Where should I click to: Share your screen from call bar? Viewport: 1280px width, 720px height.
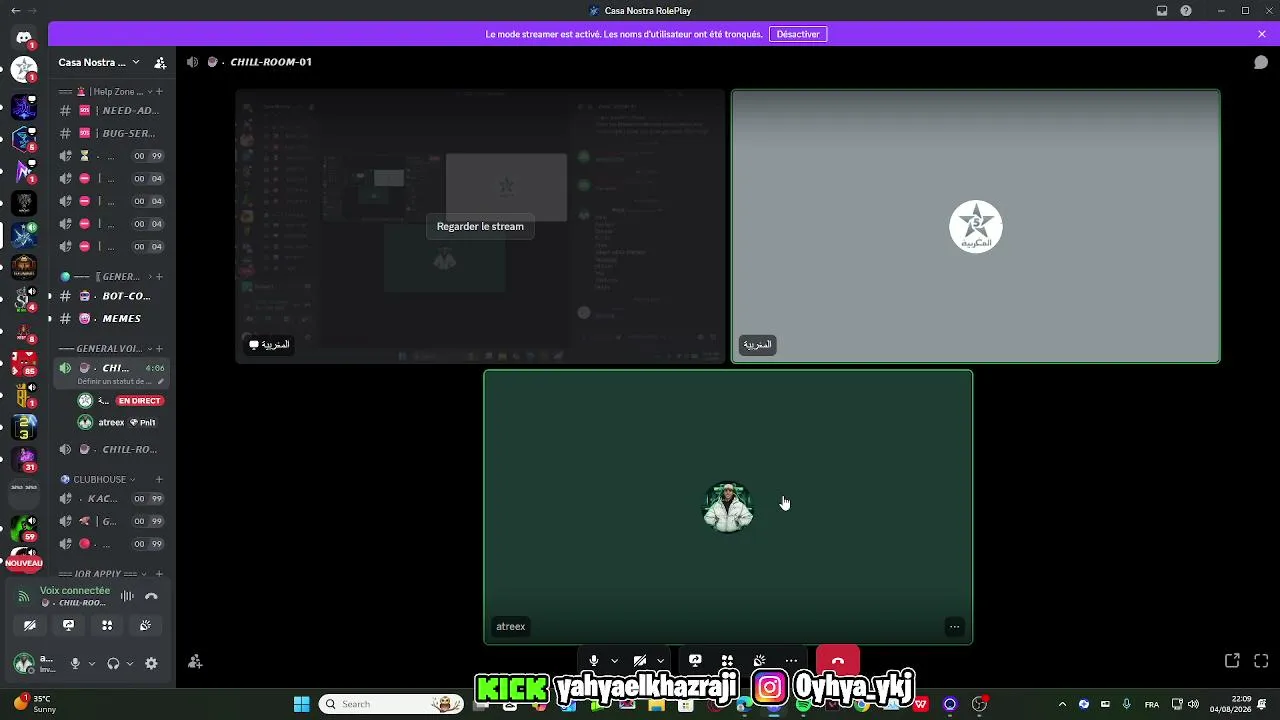695,661
